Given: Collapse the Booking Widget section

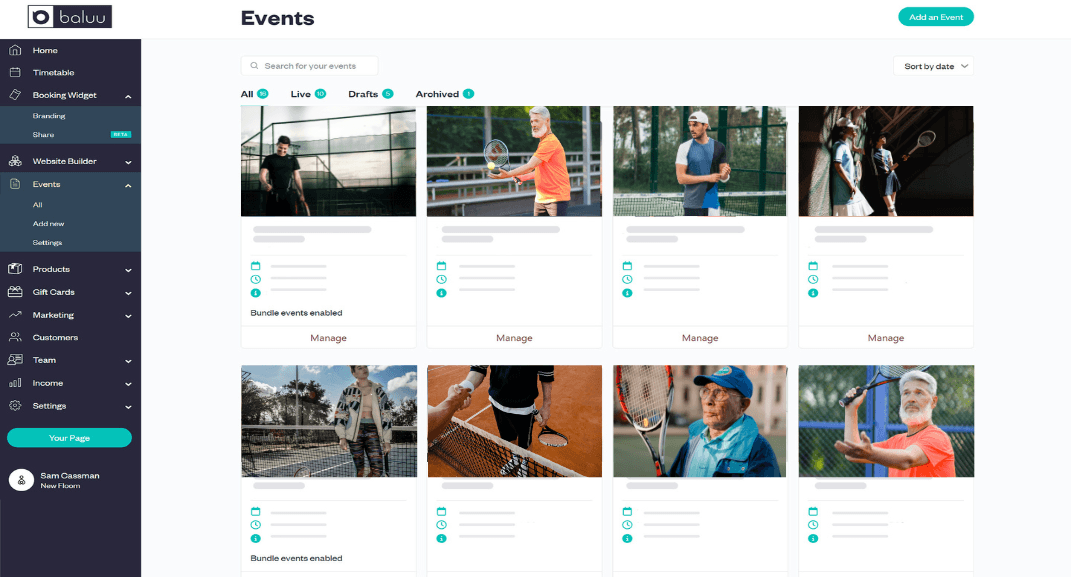Looking at the screenshot, I should [x=128, y=96].
